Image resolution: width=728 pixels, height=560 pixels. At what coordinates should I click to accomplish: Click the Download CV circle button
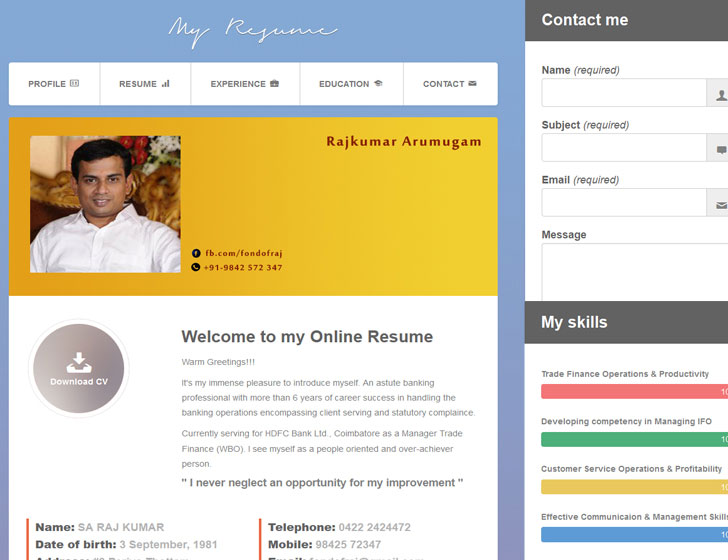(x=79, y=369)
